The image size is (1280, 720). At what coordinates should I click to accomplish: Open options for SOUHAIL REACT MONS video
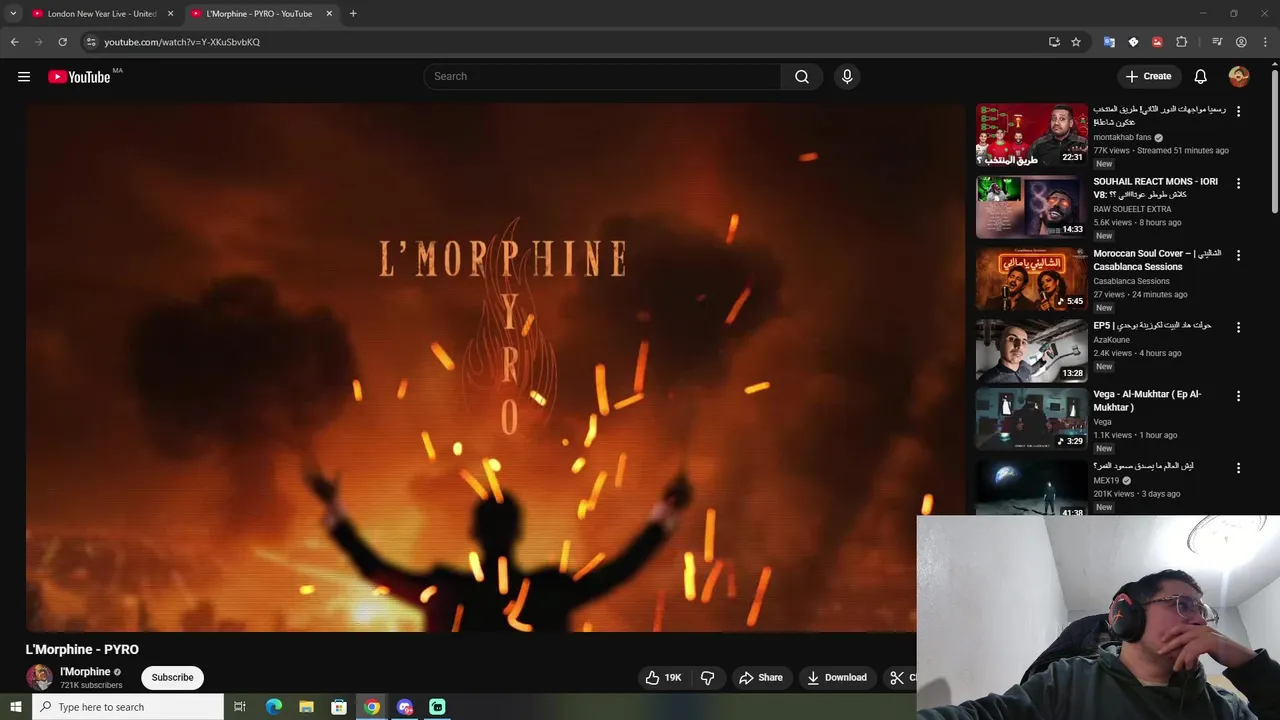[1238, 183]
